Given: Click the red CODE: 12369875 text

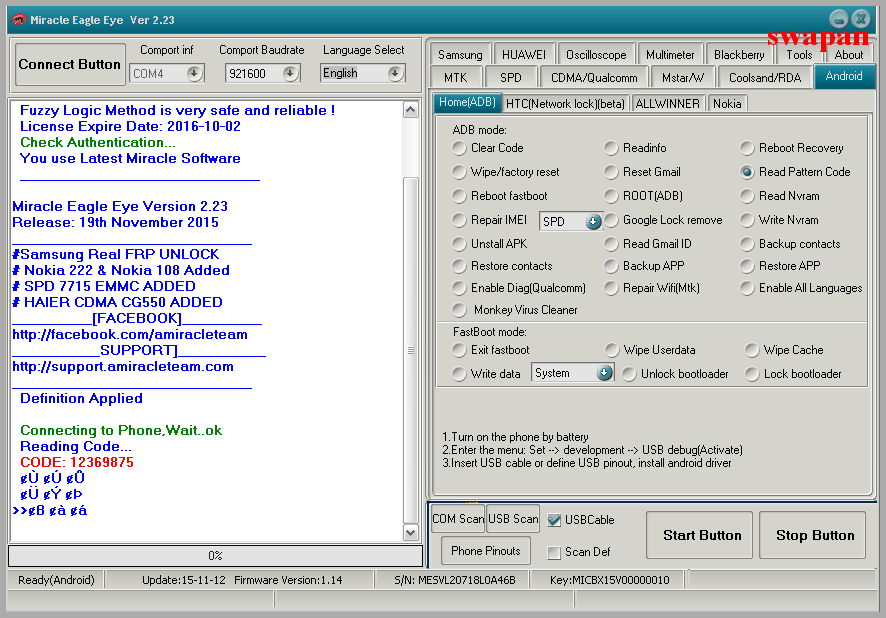Looking at the screenshot, I should [x=77, y=462].
